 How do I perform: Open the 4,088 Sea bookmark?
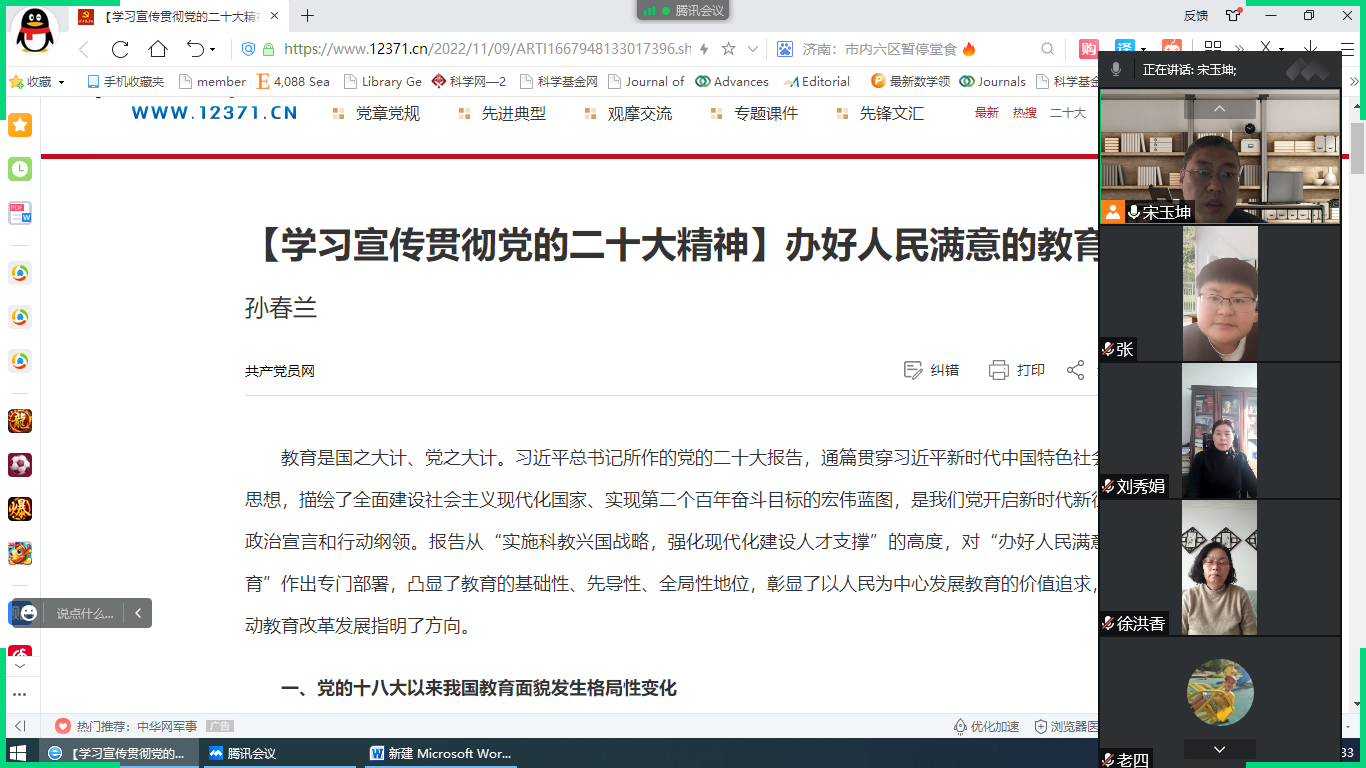[293, 82]
